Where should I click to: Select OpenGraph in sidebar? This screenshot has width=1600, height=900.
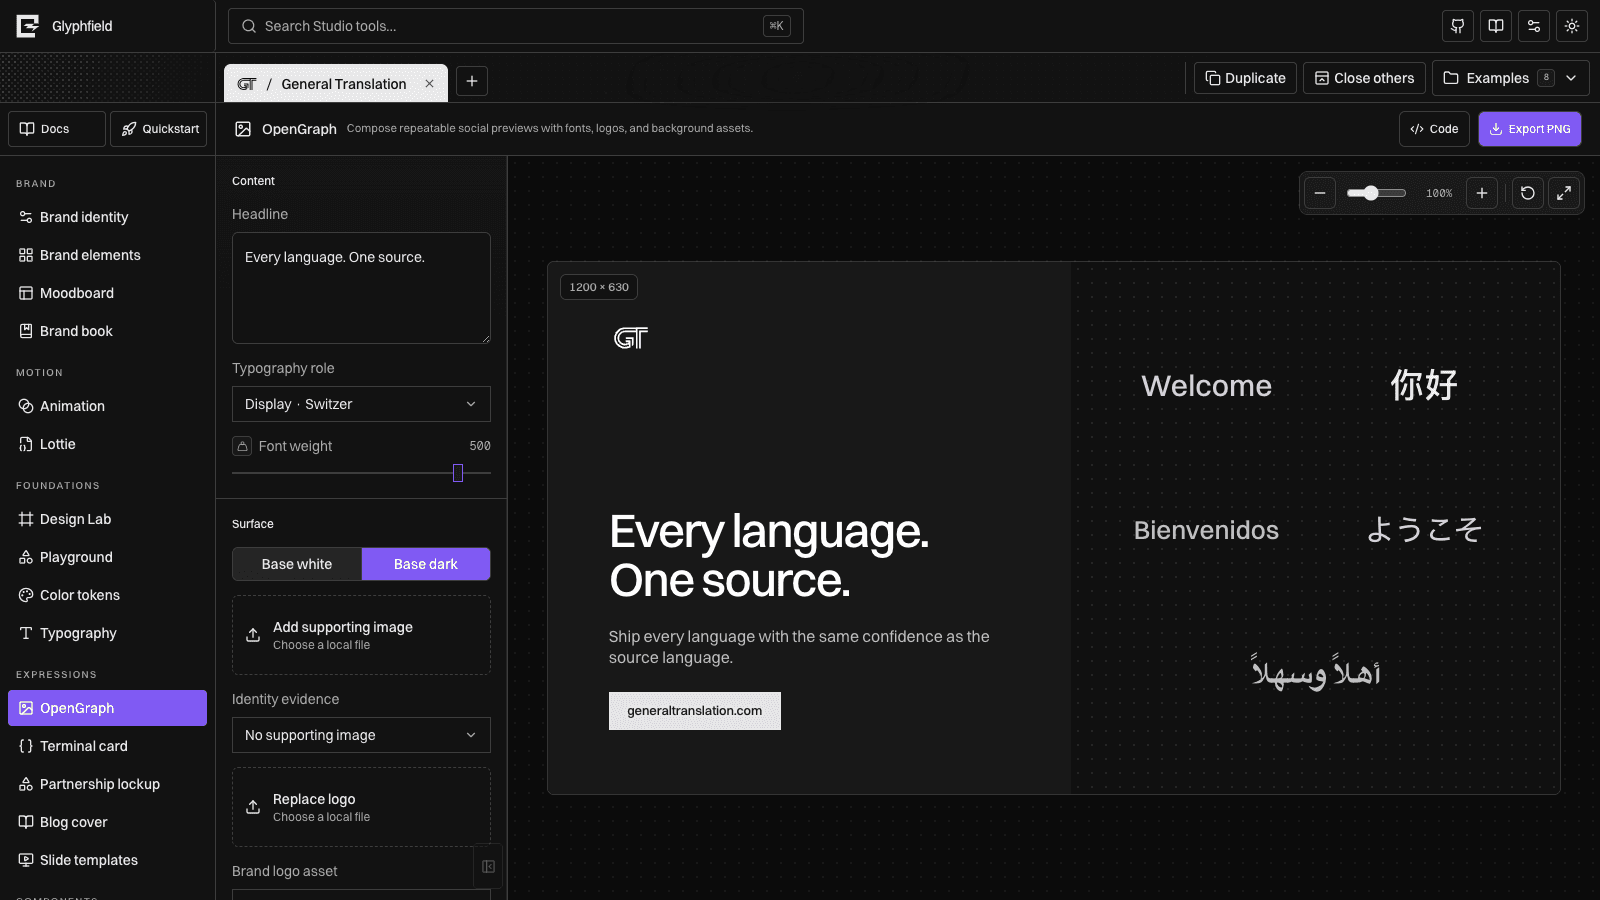click(x=107, y=708)
